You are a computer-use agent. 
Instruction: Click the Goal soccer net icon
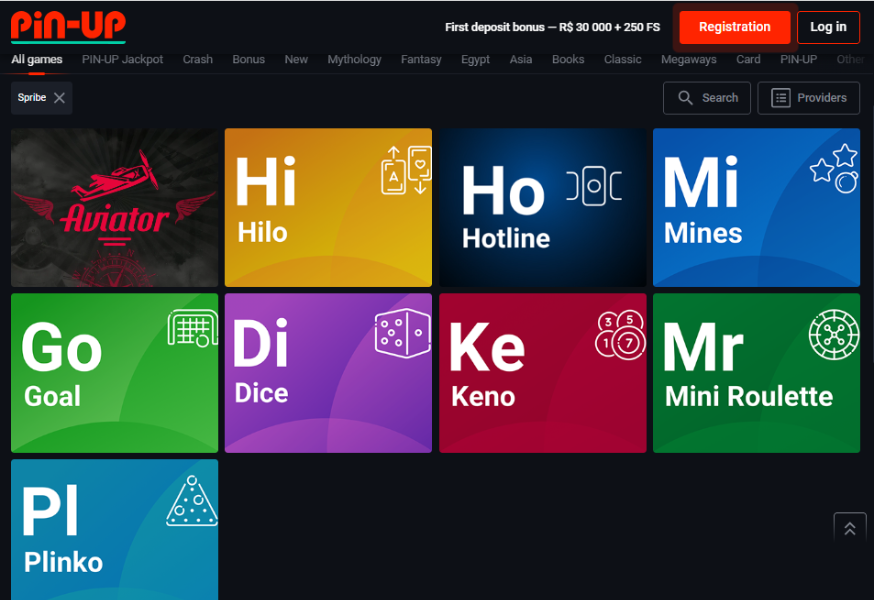pyautogui.click(x=192, y=328)
